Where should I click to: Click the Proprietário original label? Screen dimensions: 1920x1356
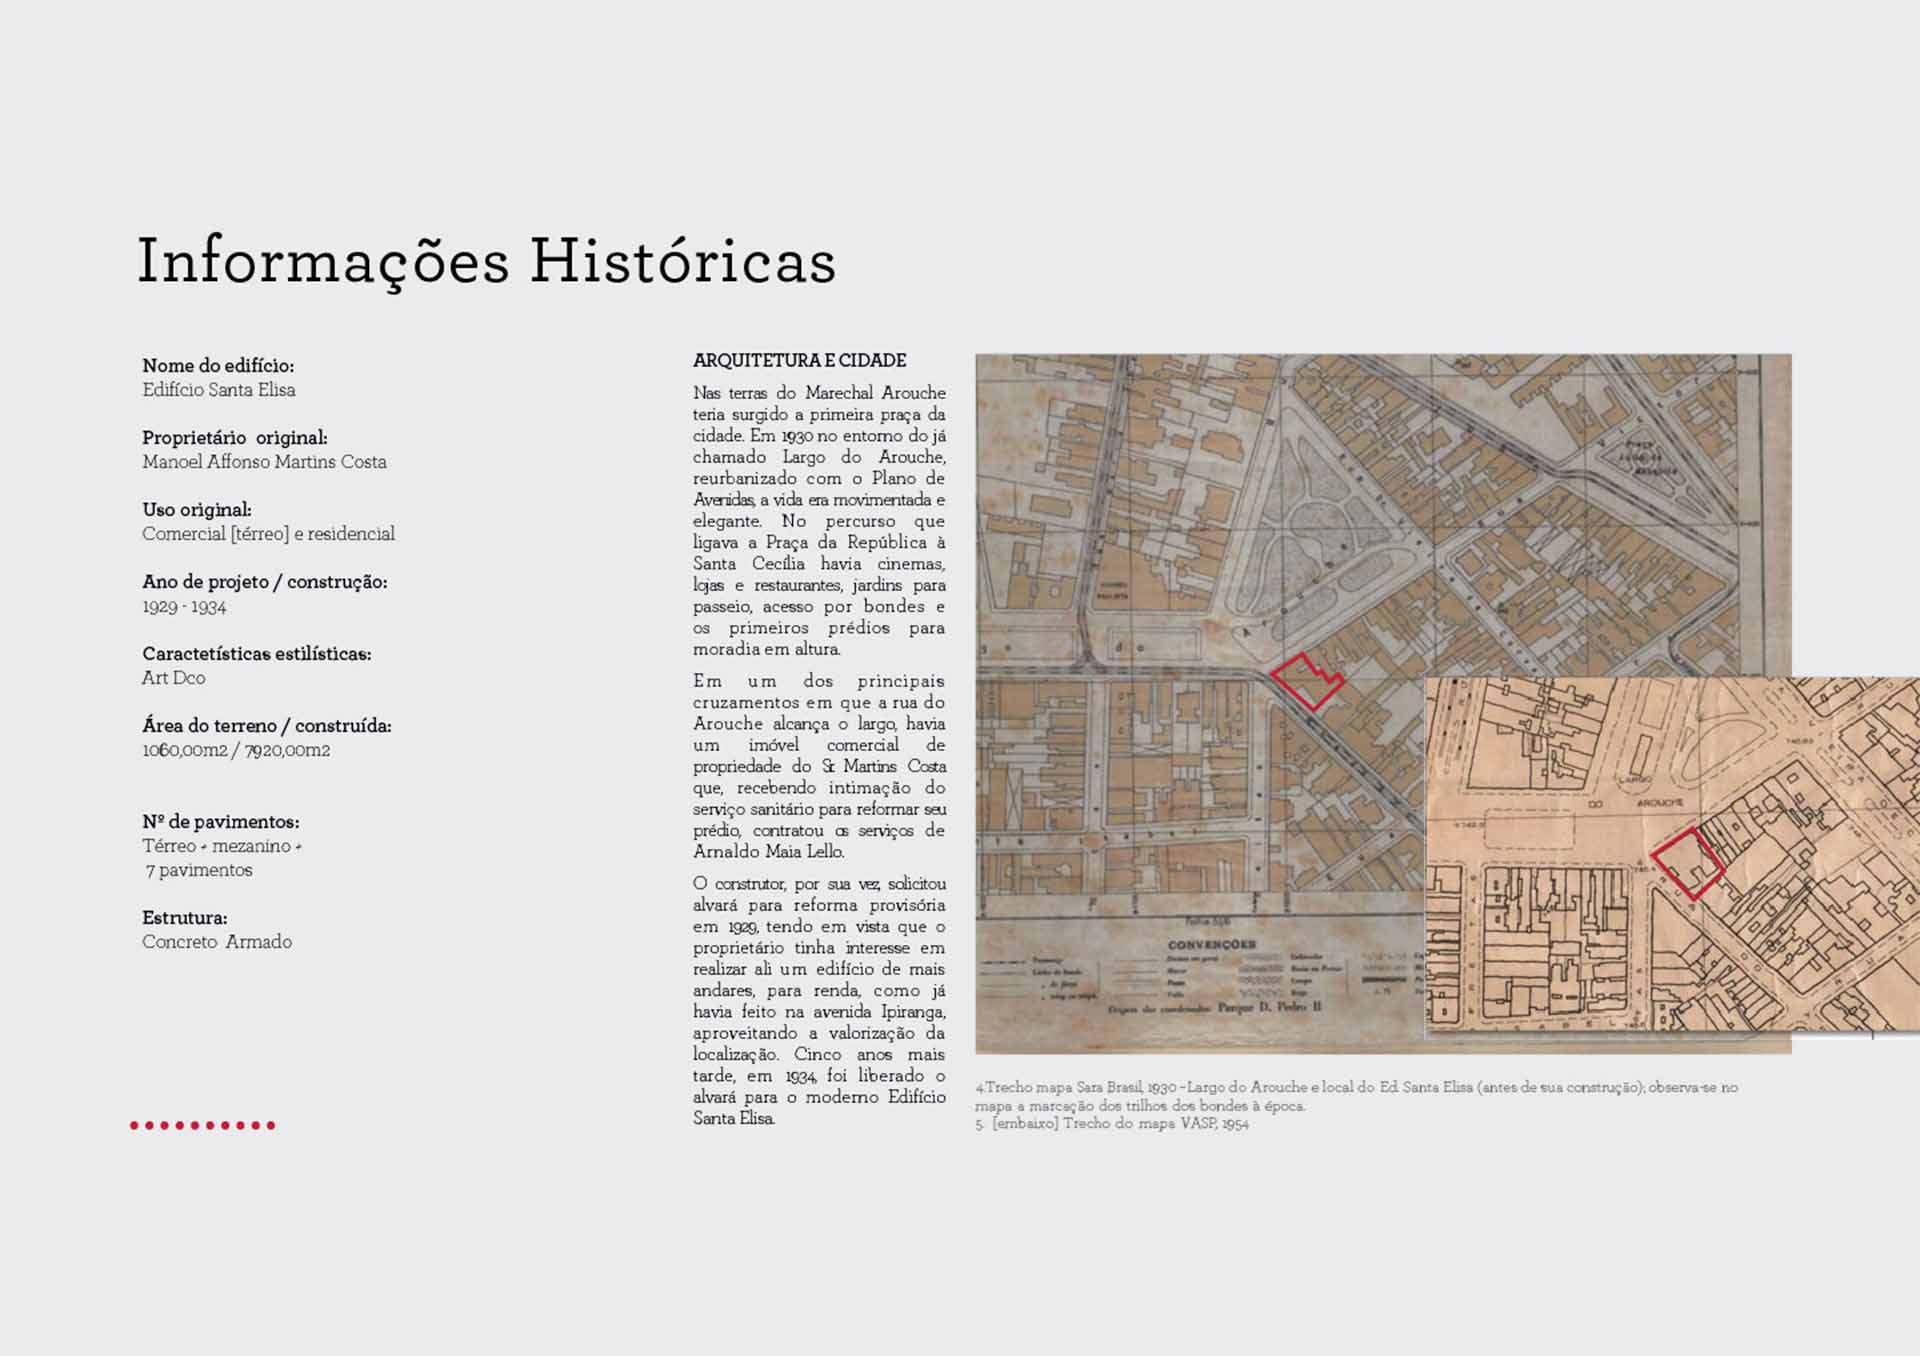click(x=235, y=438)
